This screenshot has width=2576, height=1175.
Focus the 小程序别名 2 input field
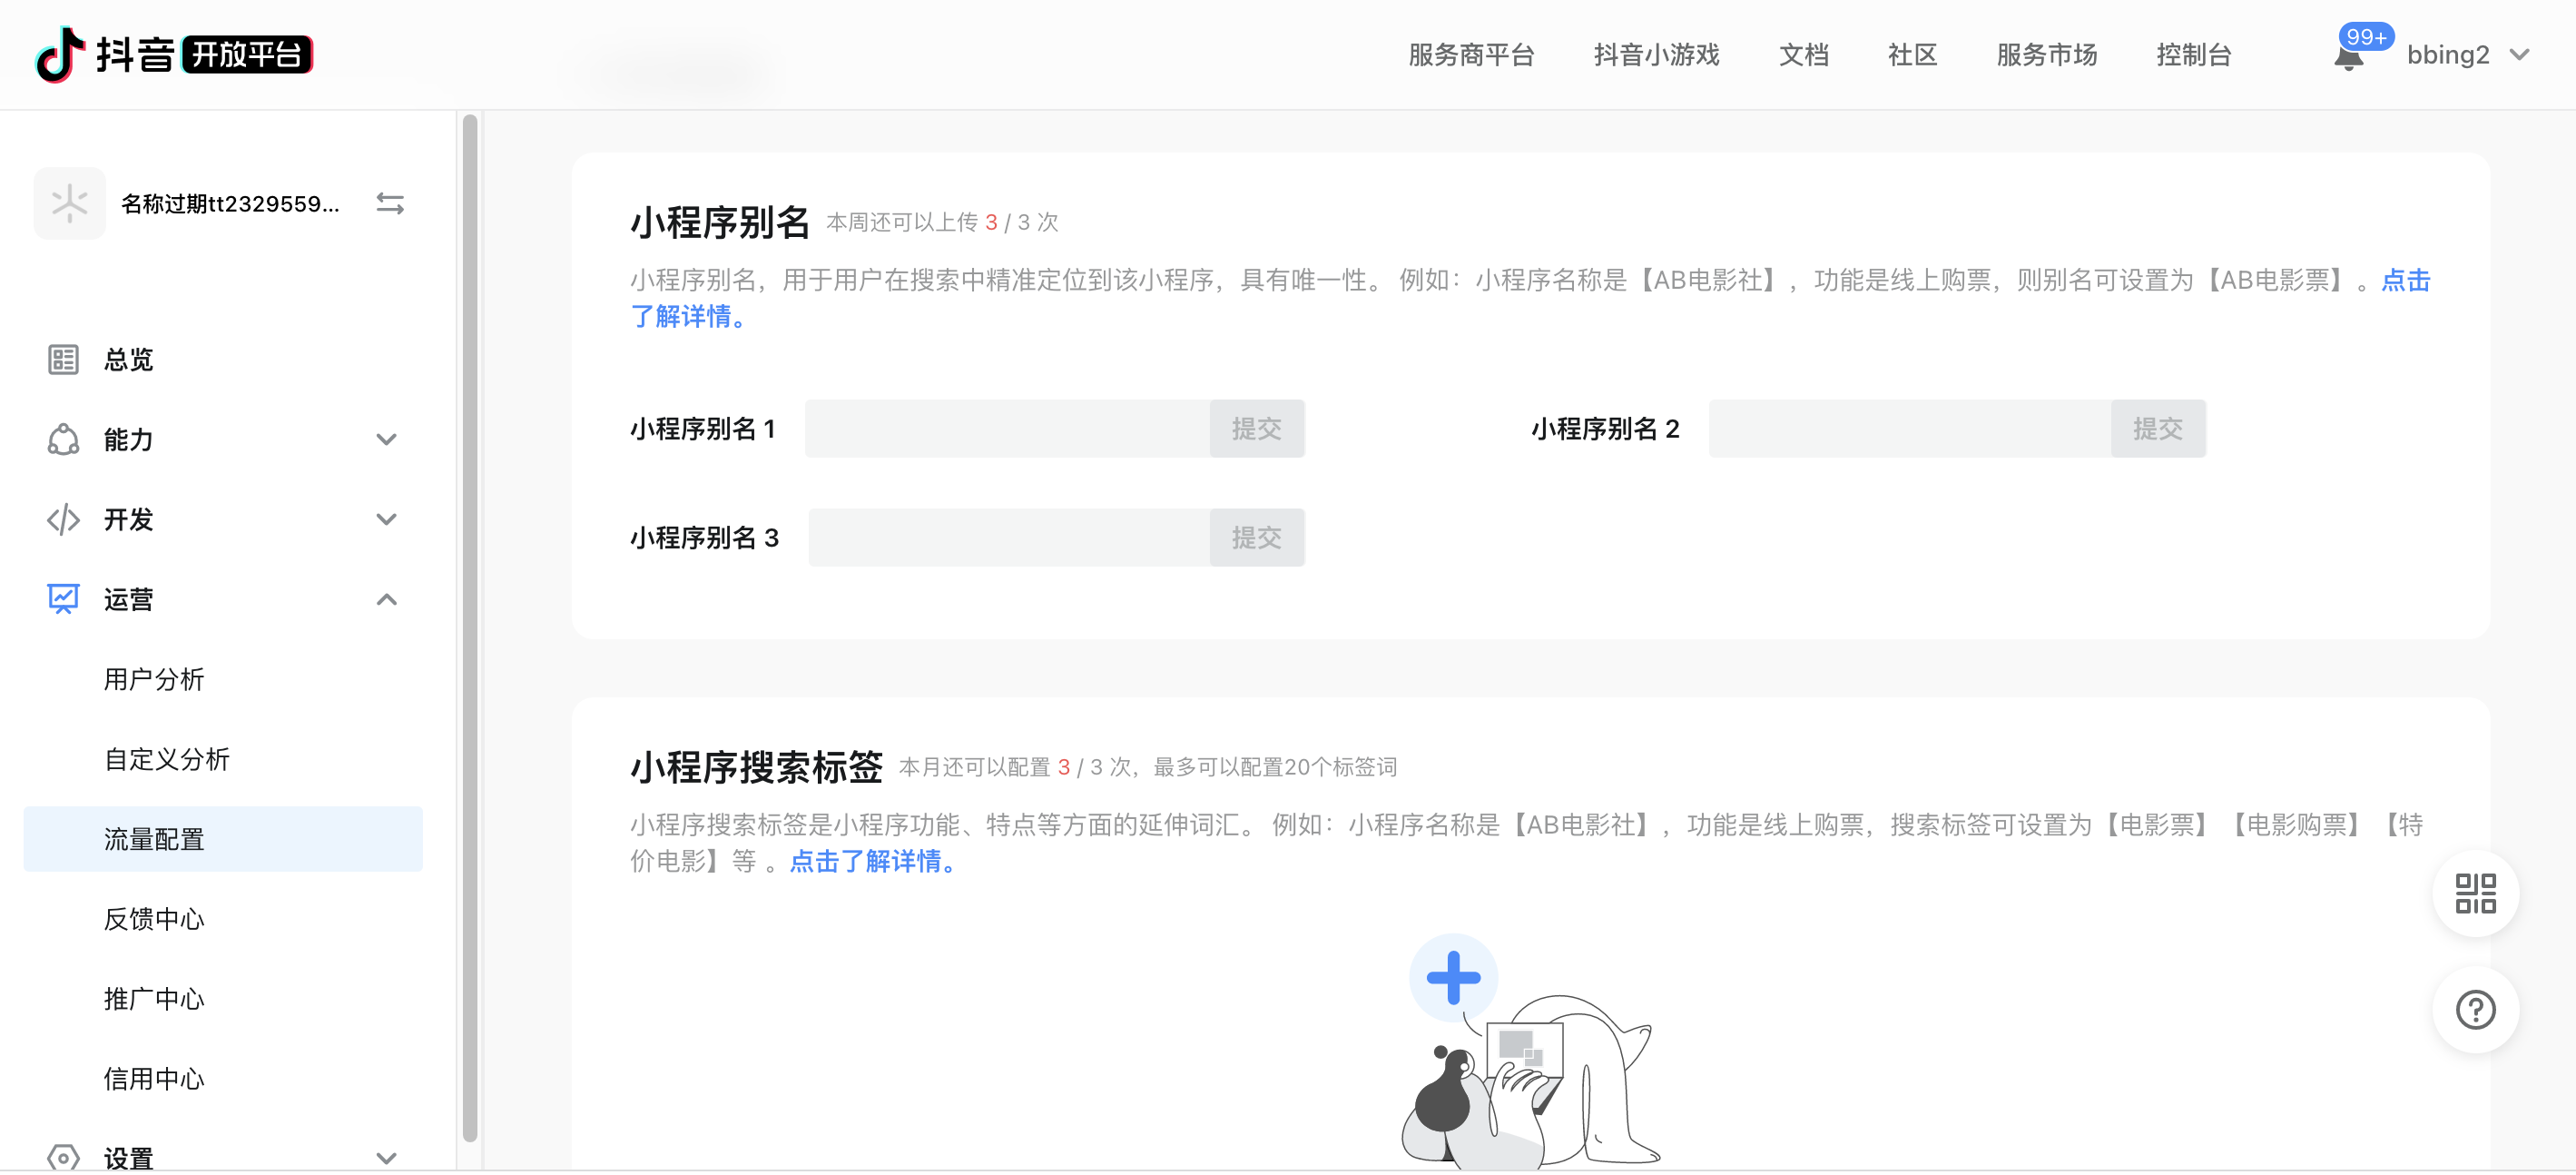click(x=1909, y=429)
